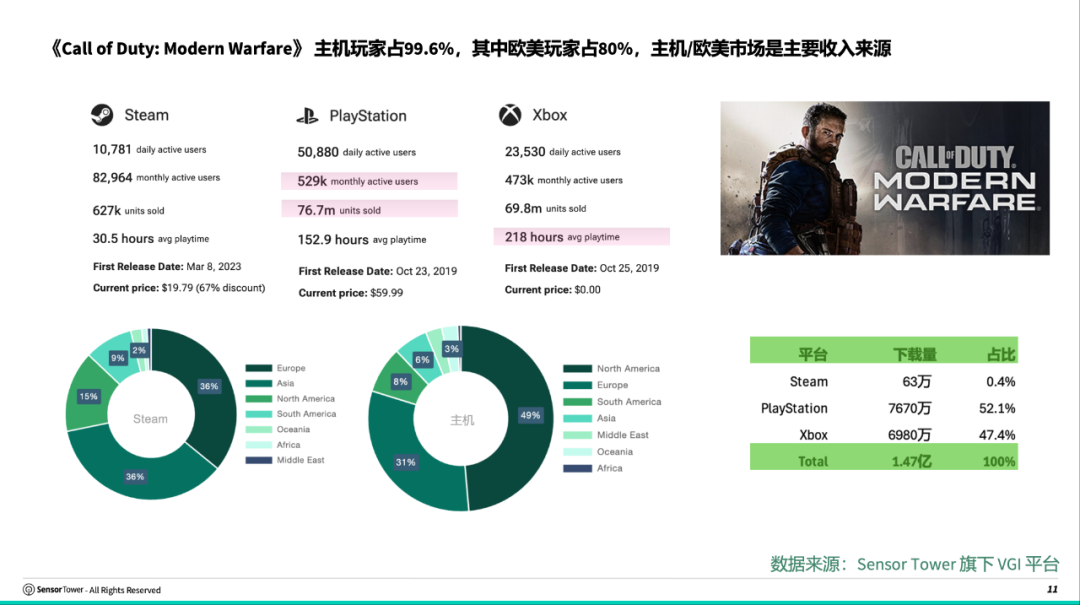Select the 52.1% share cell
1080x605 pixels.
(997, 408)
